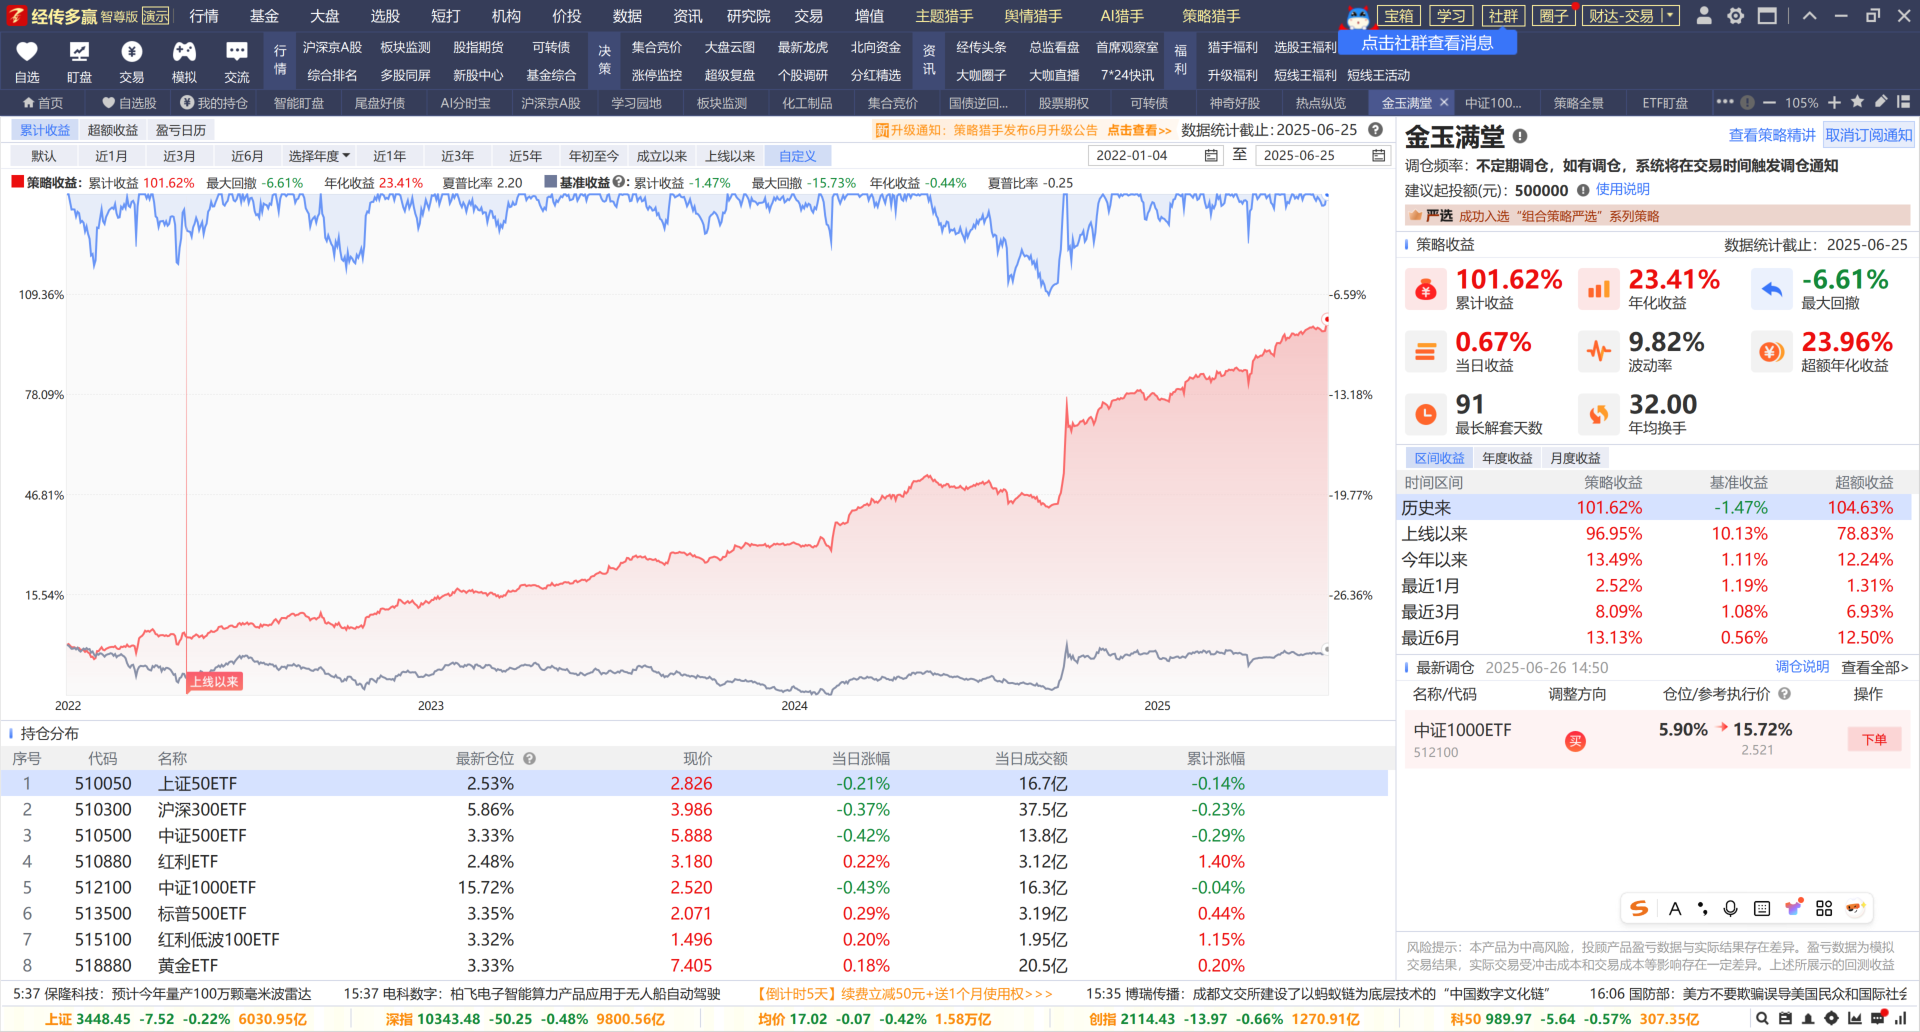
Task: Click the 宝箱 button in title bar
Action: [x=1398, y=16]
